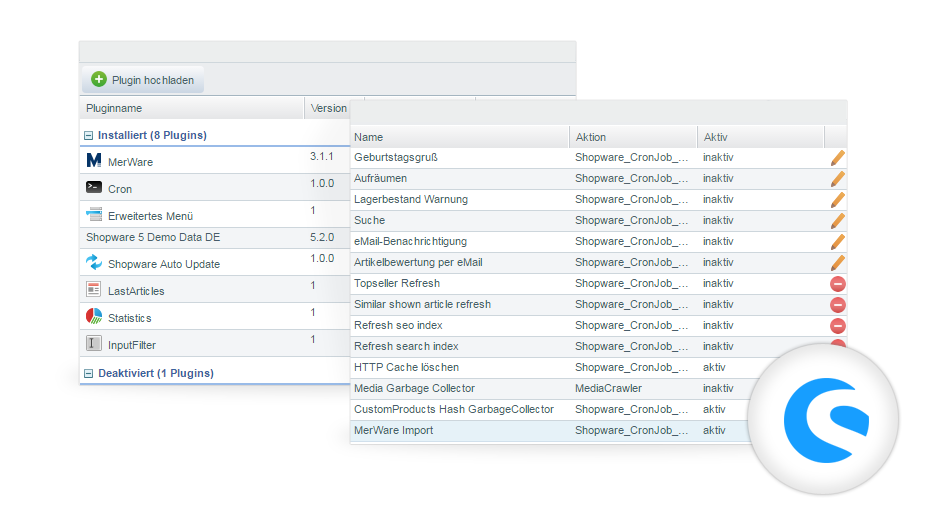Click the Topseller Refresh job name

pos(397,283)
